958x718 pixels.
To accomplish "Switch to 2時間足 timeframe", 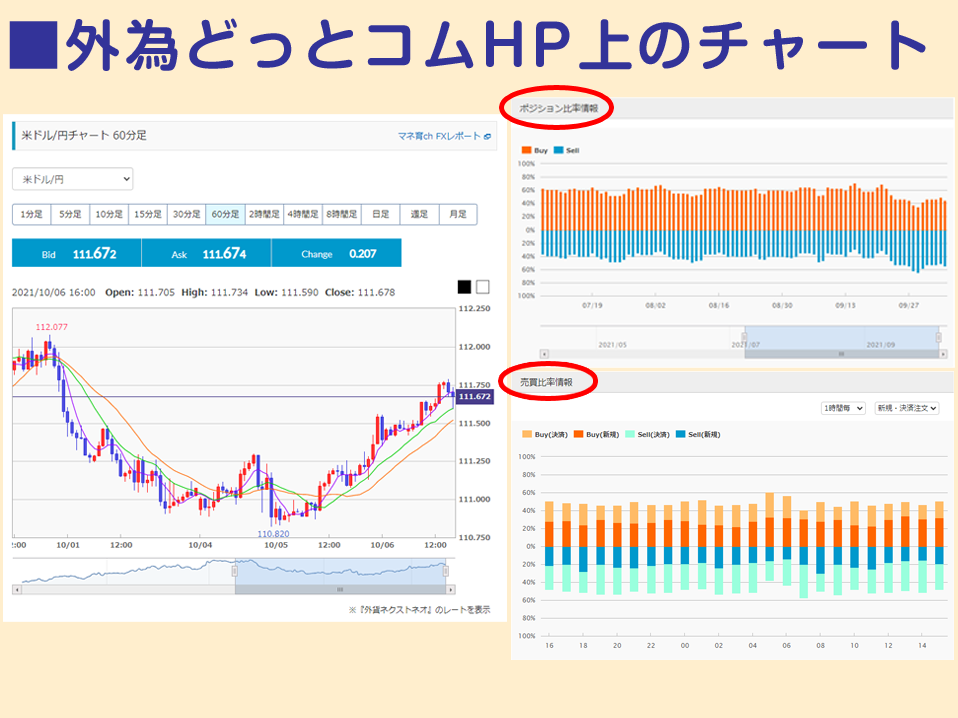I will pos(264,214).
